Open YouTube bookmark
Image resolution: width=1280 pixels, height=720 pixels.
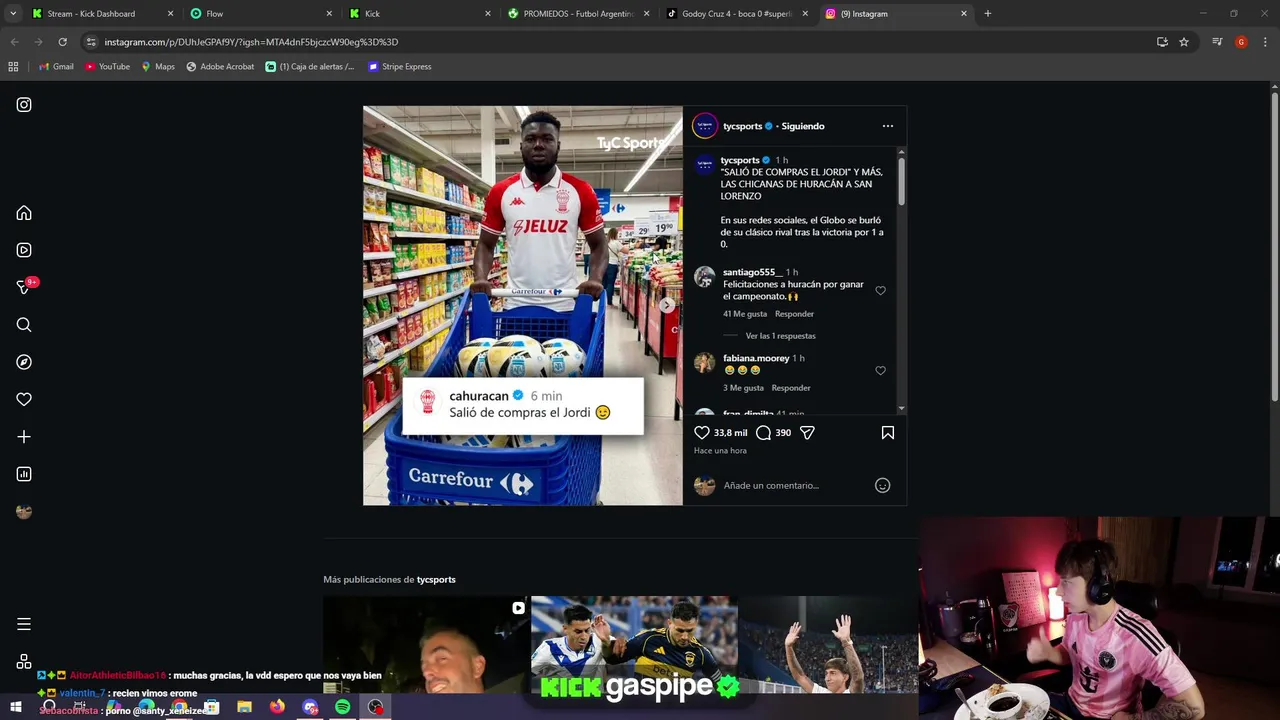107,67
